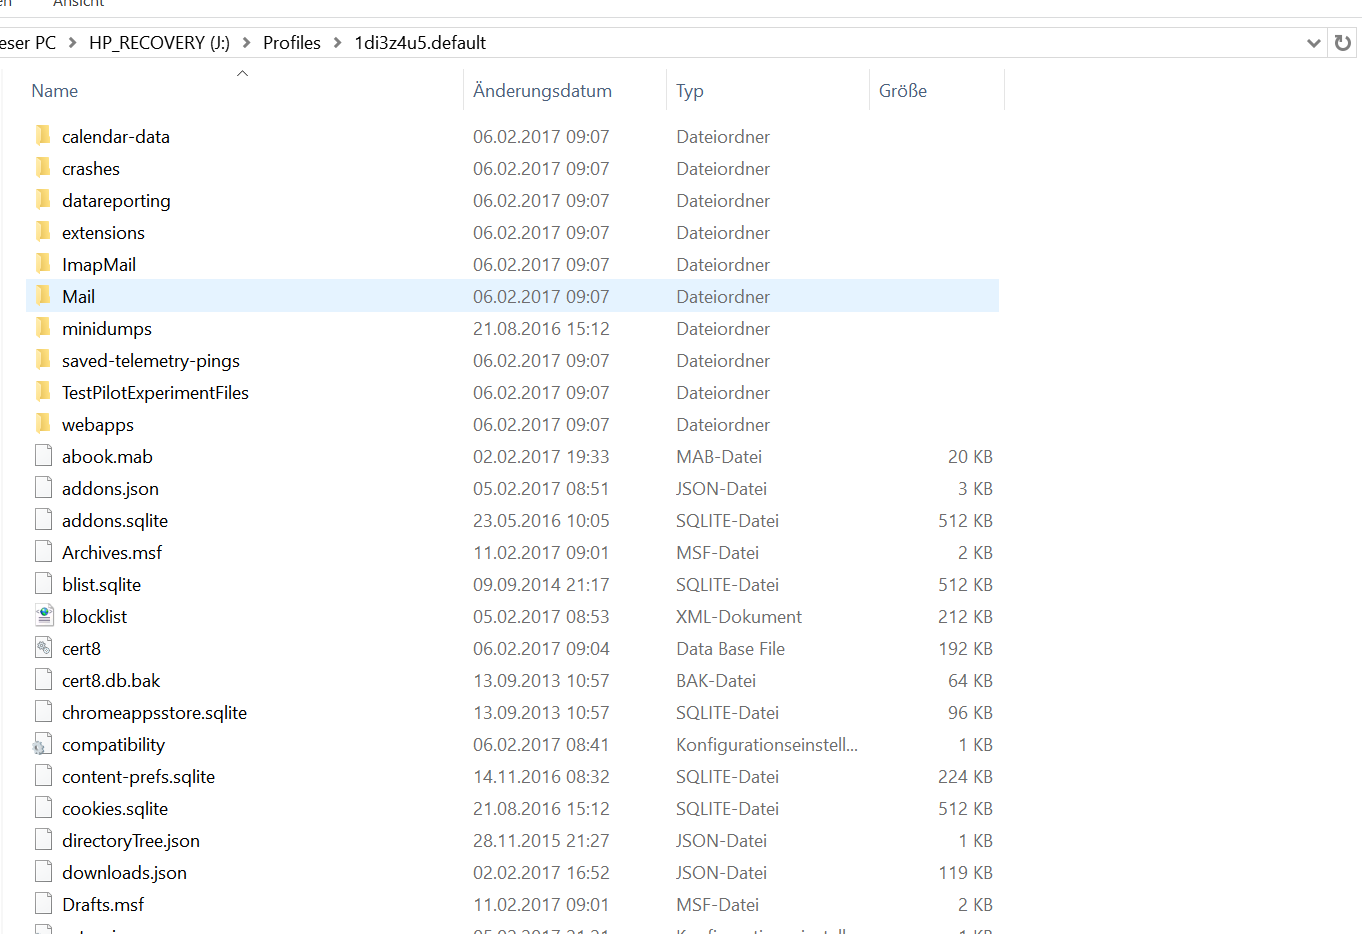Click the abook.mab file icon
1362x944 pixels.
pos(43,456)
